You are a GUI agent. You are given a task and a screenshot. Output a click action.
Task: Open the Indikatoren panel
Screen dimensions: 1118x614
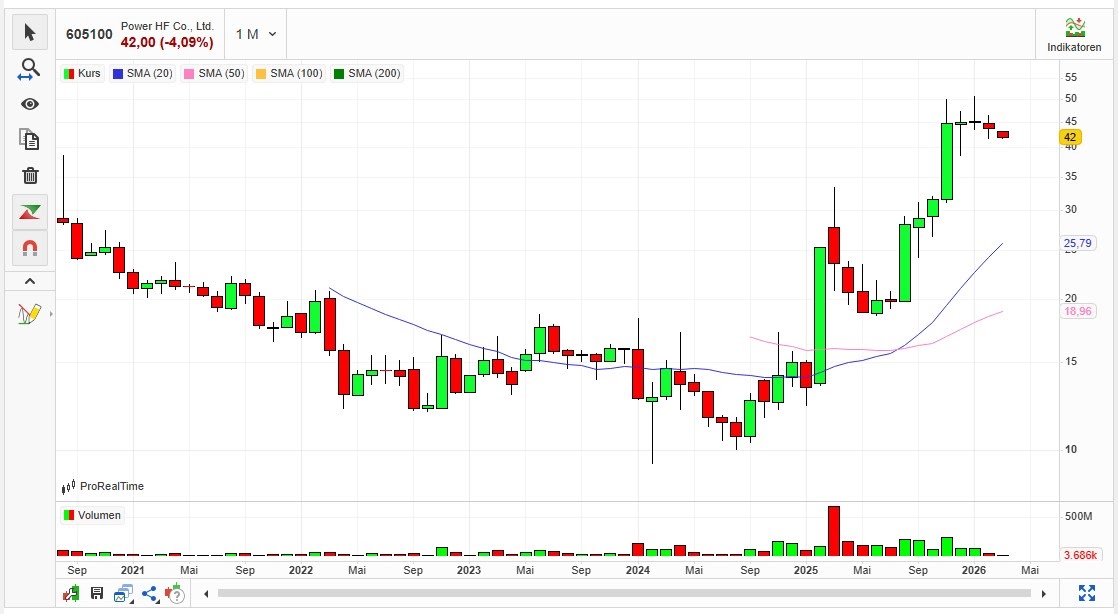1074,35
